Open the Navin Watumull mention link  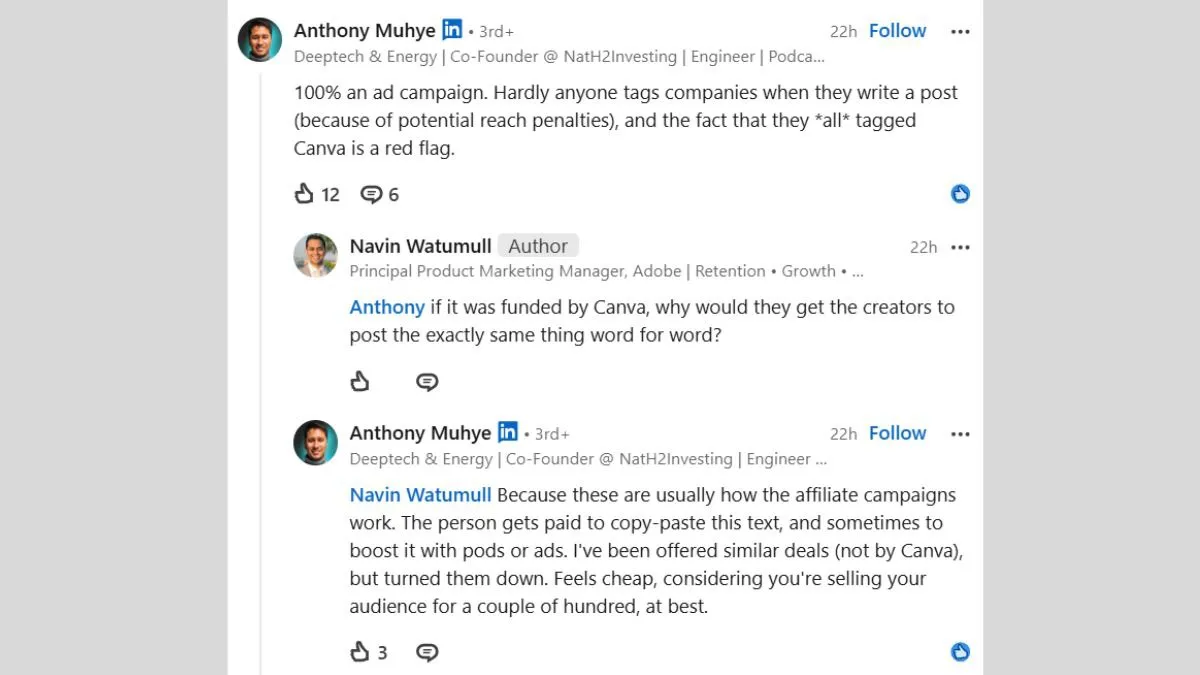(x=420, y=495)
